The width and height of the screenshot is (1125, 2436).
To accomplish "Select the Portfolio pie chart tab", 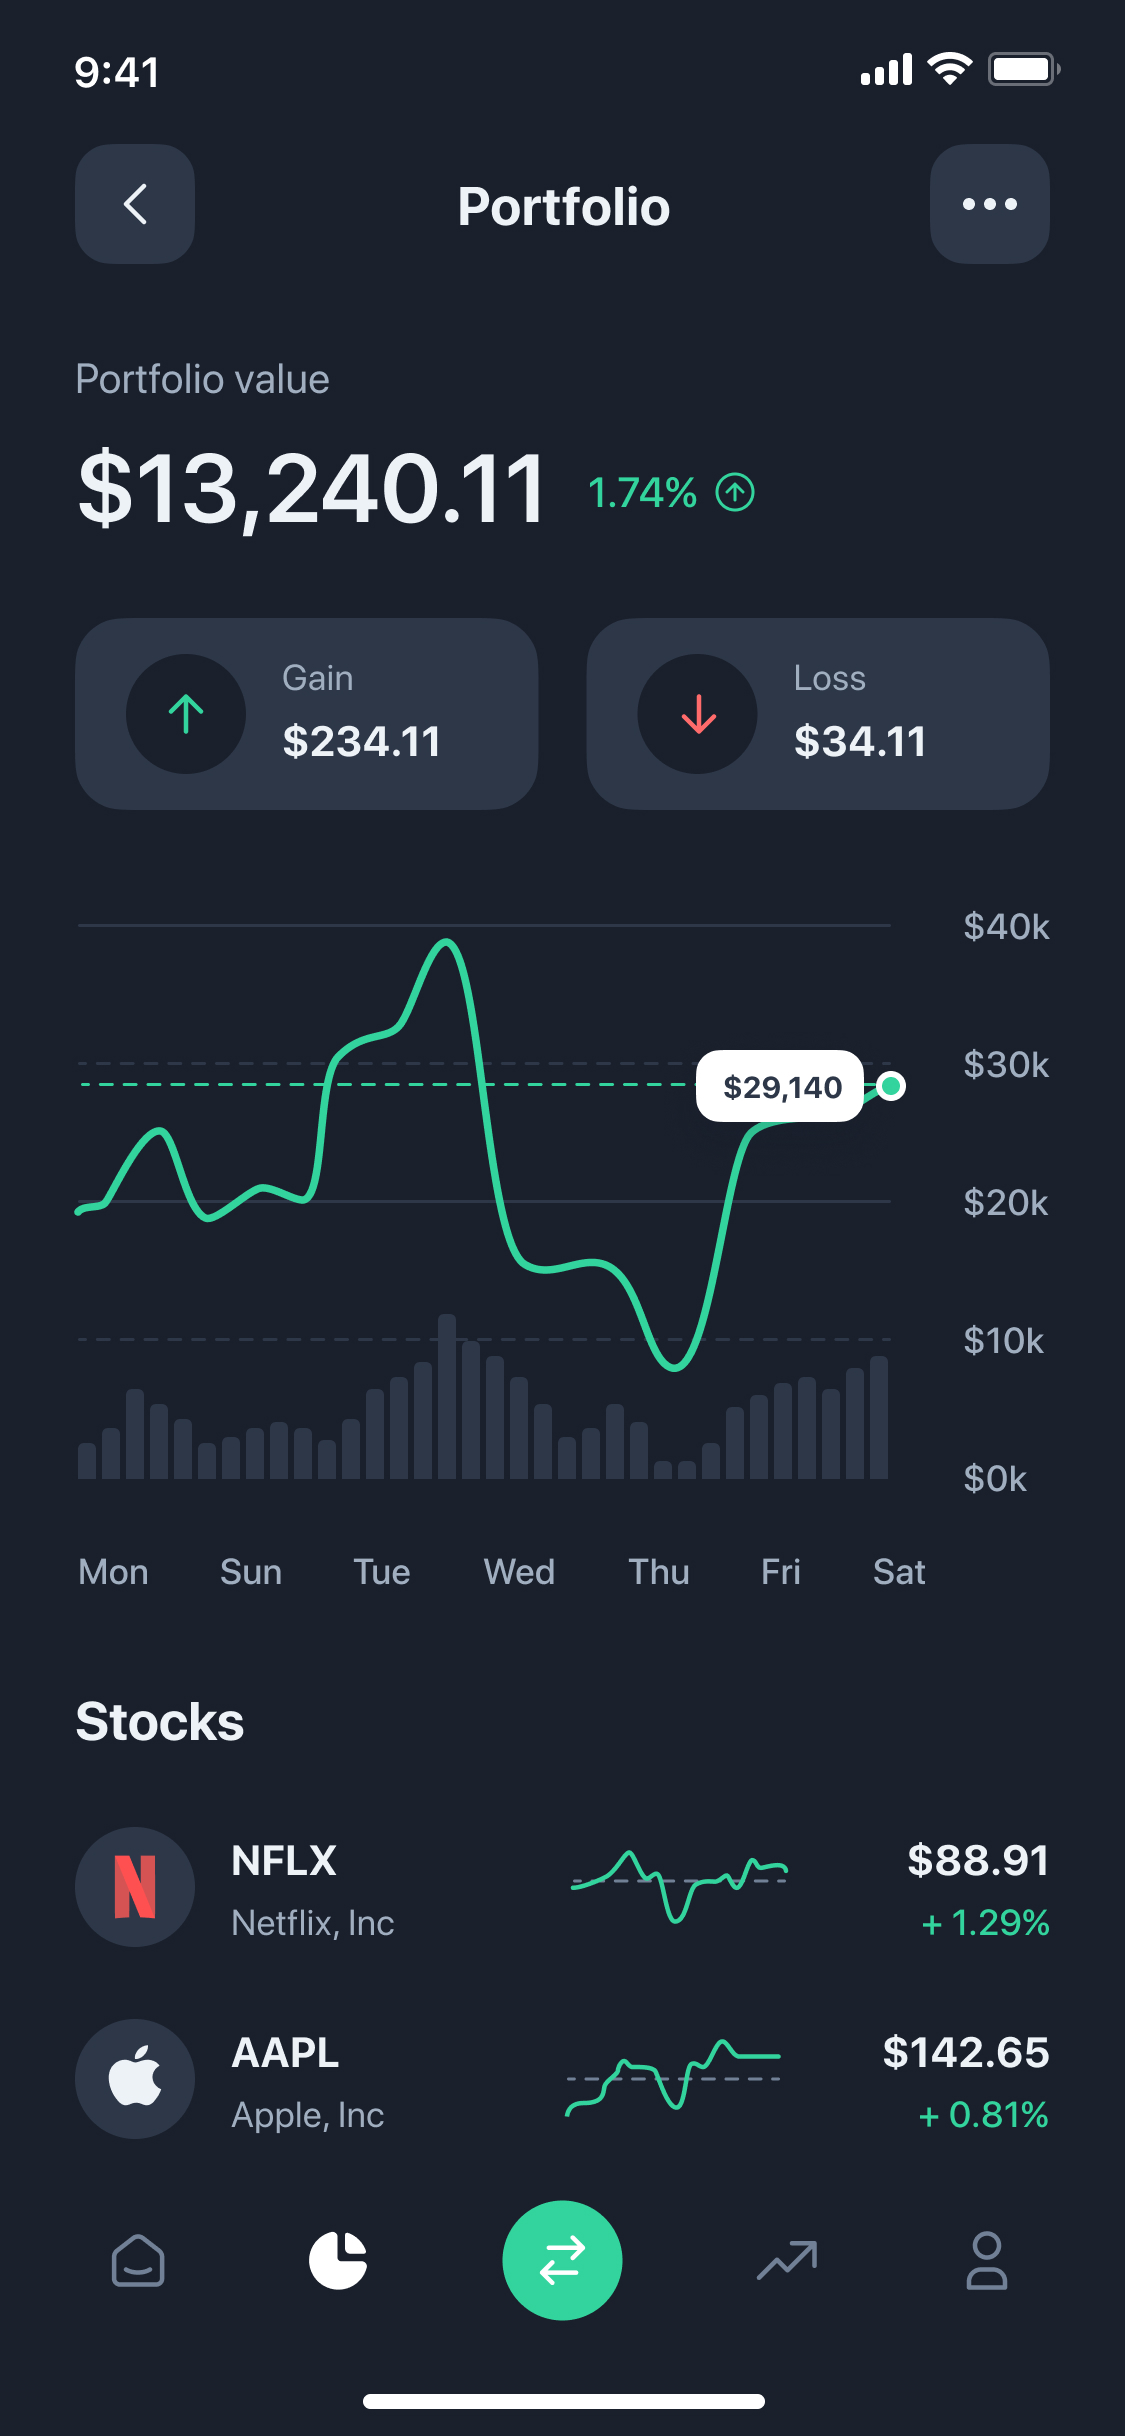I will click(338, 2260).
